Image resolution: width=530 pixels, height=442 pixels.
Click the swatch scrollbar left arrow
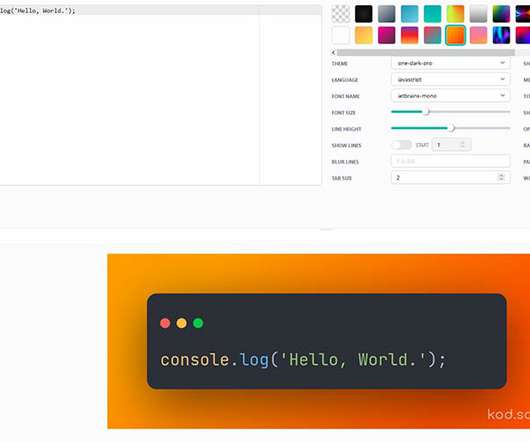[334, 52]
